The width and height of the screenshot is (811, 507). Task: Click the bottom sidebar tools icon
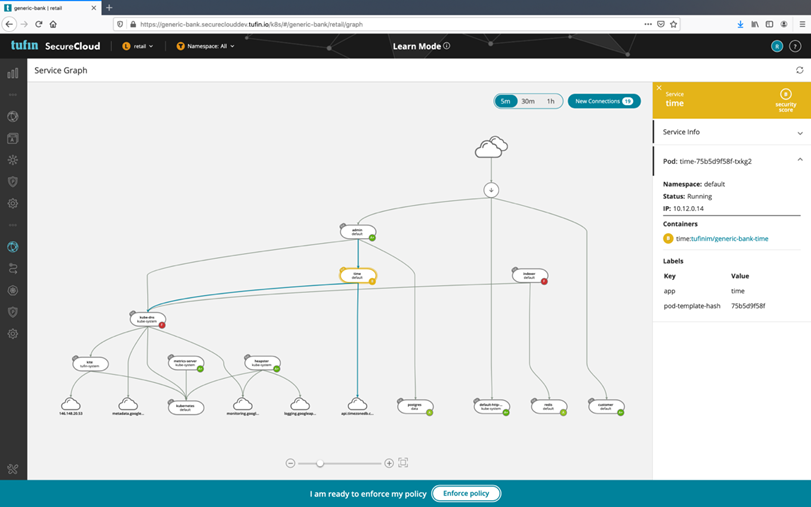tap(13, 469)
